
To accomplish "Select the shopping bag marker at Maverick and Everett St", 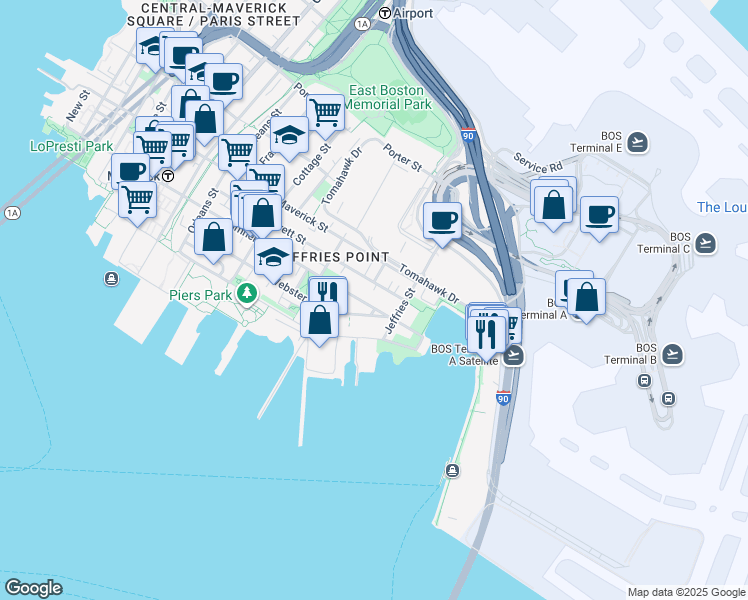I will [x=262, y=213].
